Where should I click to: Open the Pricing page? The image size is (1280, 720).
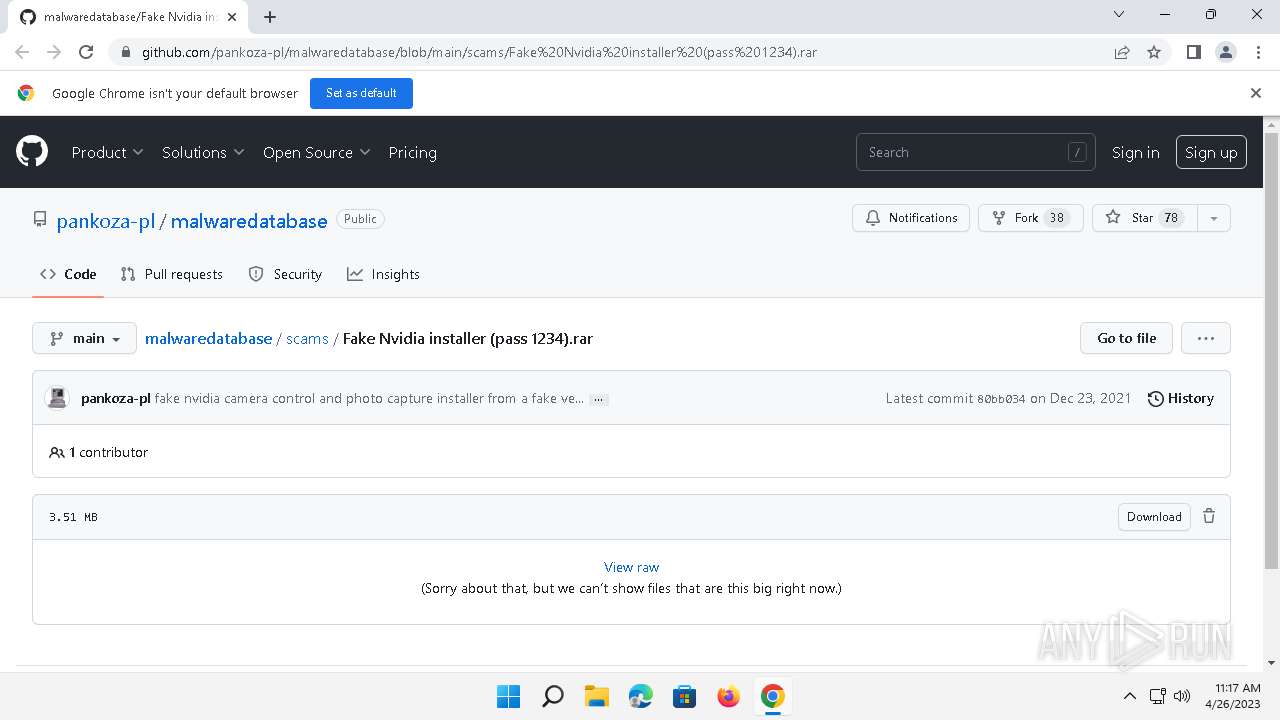click(412, 152)
